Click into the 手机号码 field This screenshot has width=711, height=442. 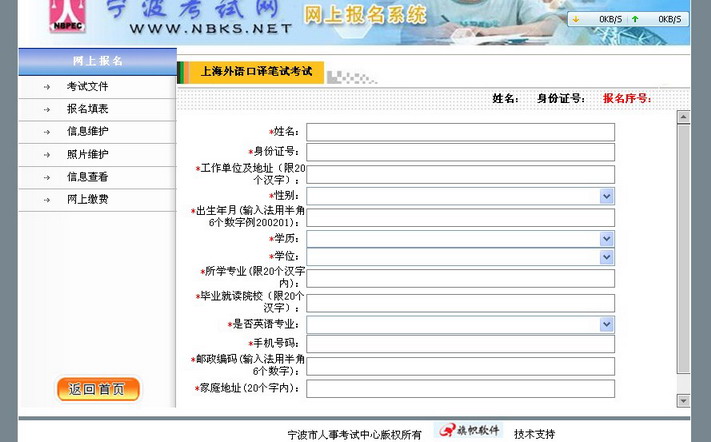(460, 344)
